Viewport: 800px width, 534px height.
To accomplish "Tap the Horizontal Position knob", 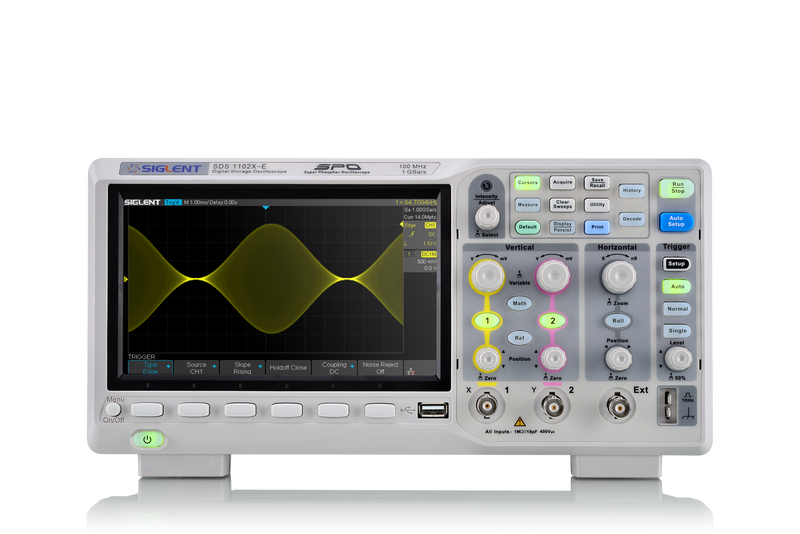I will (618, 359).
